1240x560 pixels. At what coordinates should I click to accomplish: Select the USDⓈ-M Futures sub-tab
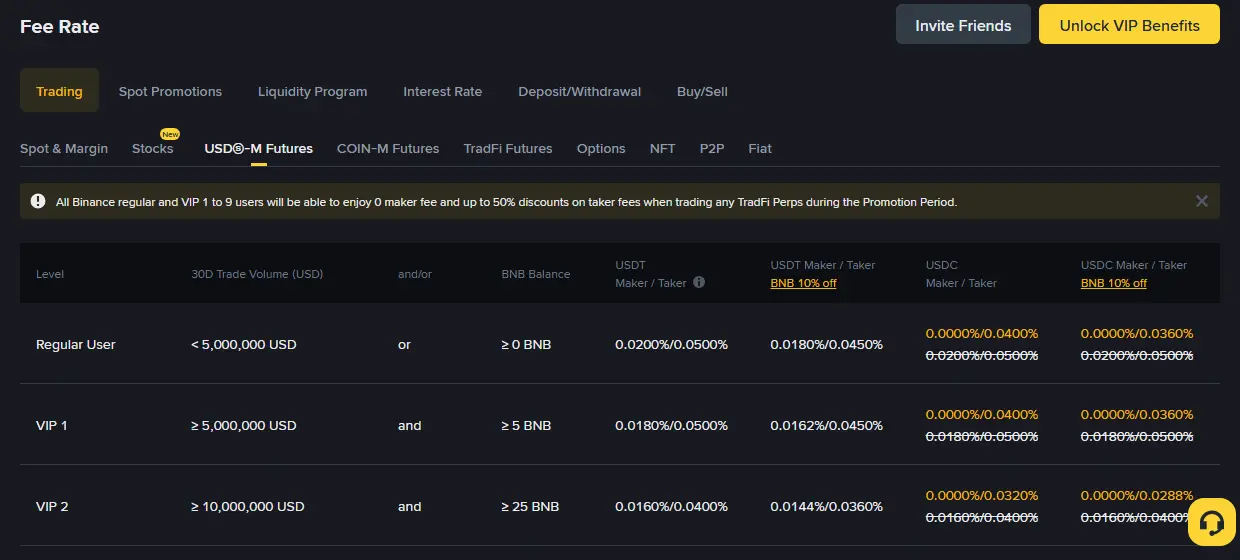258,148
